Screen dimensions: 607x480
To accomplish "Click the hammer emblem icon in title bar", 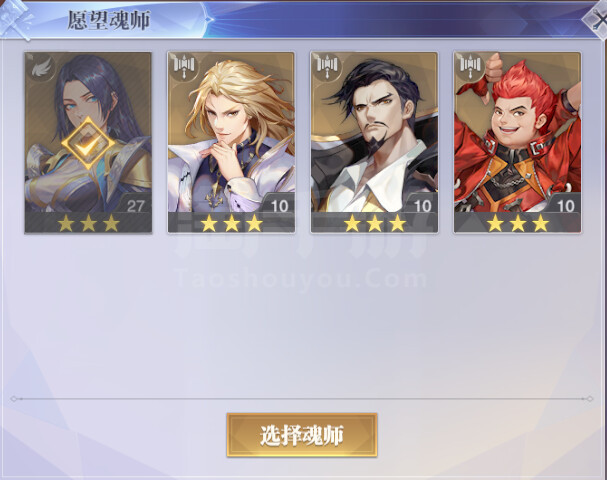I will pos(16,19).
